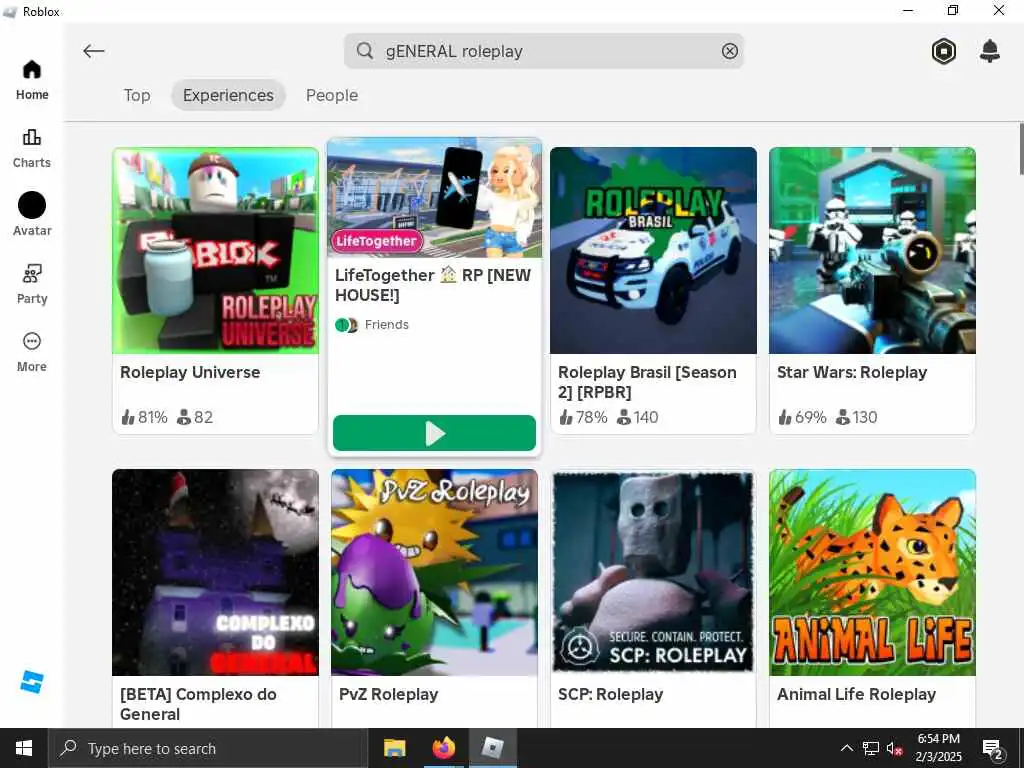Open the Roleplay Brasil thumbnail
Screen dimensions: 1024x768
click(653, 250)
